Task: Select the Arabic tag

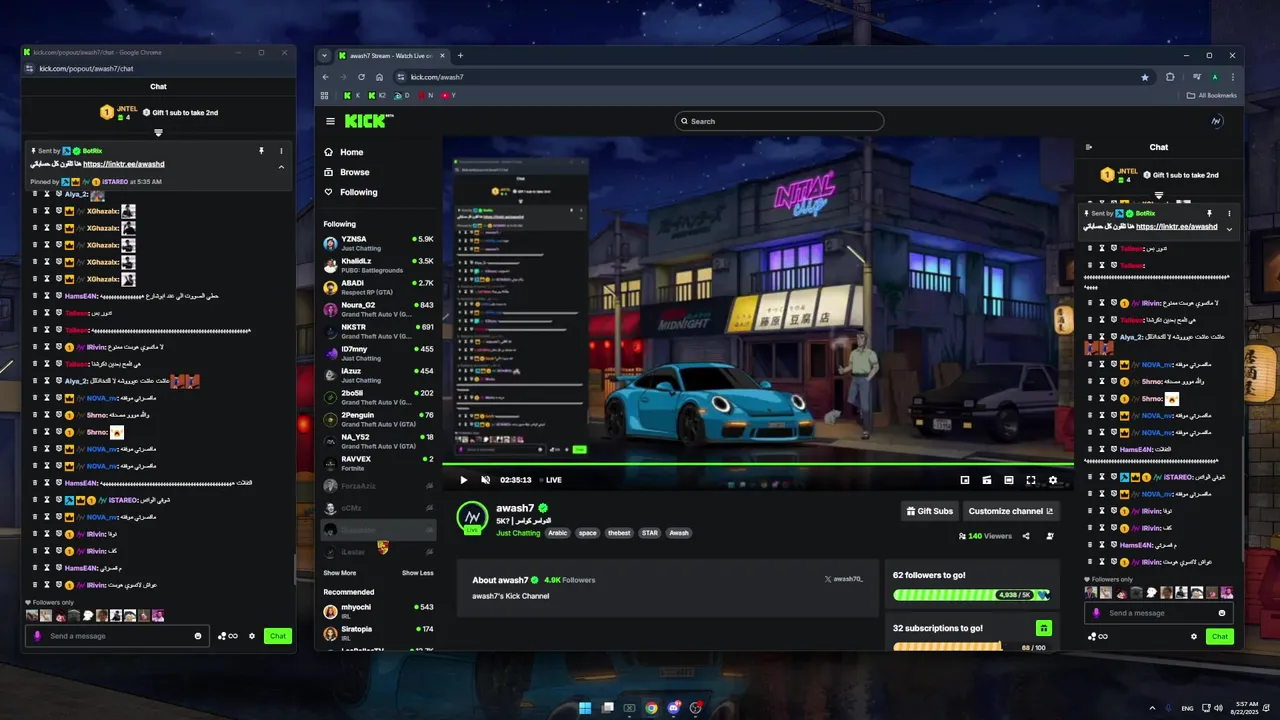Action: coord(558,533)
